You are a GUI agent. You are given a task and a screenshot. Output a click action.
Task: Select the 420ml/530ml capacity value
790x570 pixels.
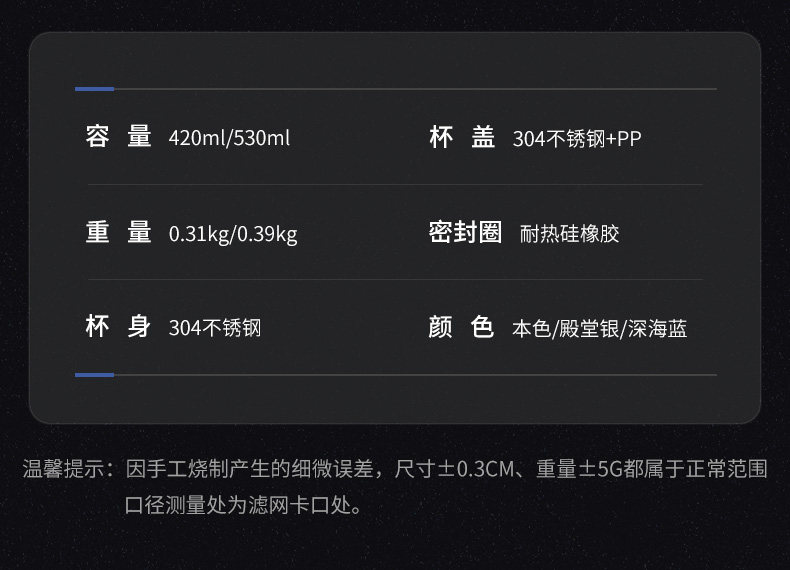point(229,138)
